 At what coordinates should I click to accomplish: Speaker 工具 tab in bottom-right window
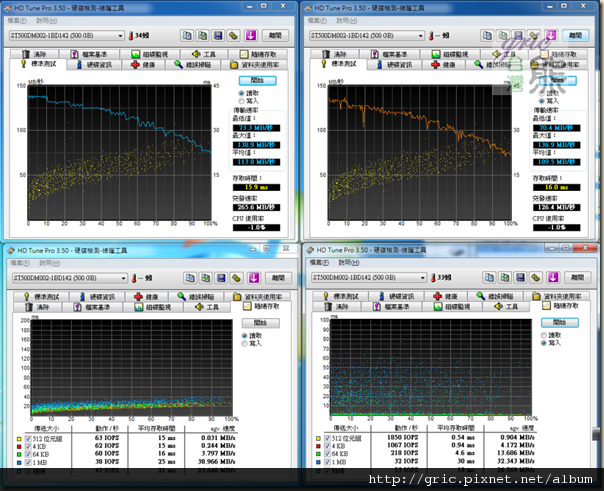pos(507,307)
